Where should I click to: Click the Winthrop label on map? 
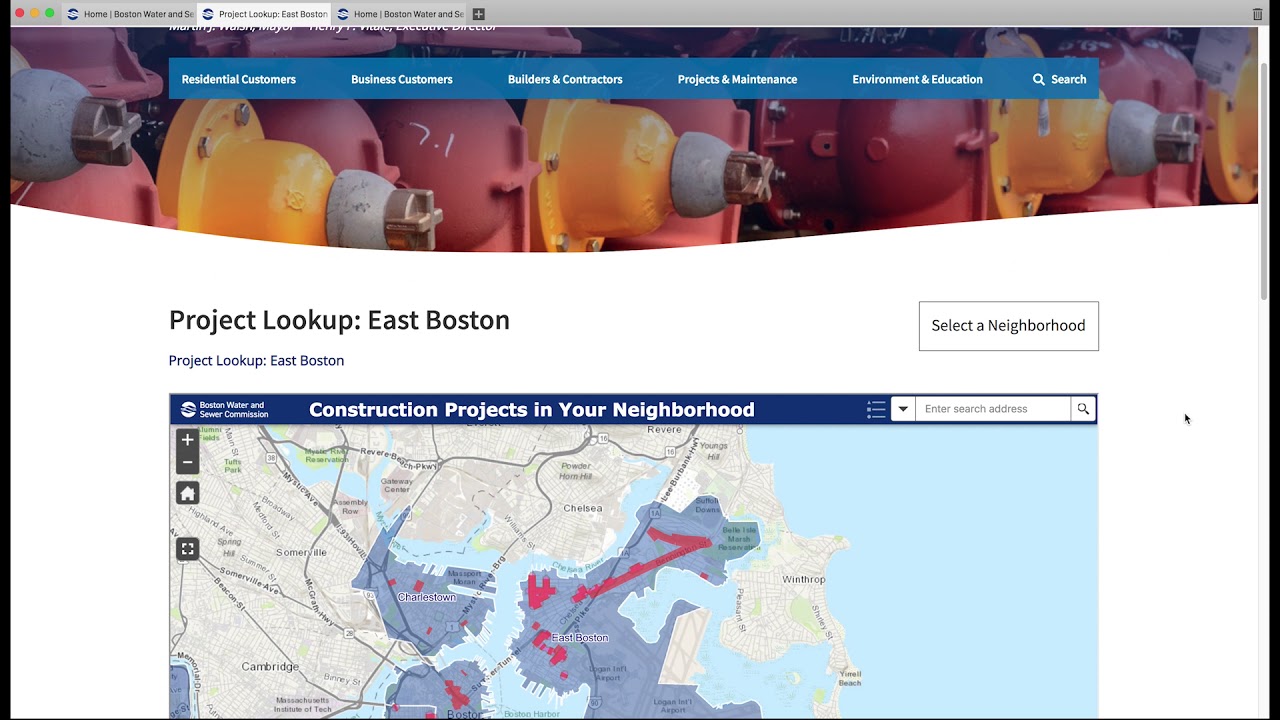[804, 579]
